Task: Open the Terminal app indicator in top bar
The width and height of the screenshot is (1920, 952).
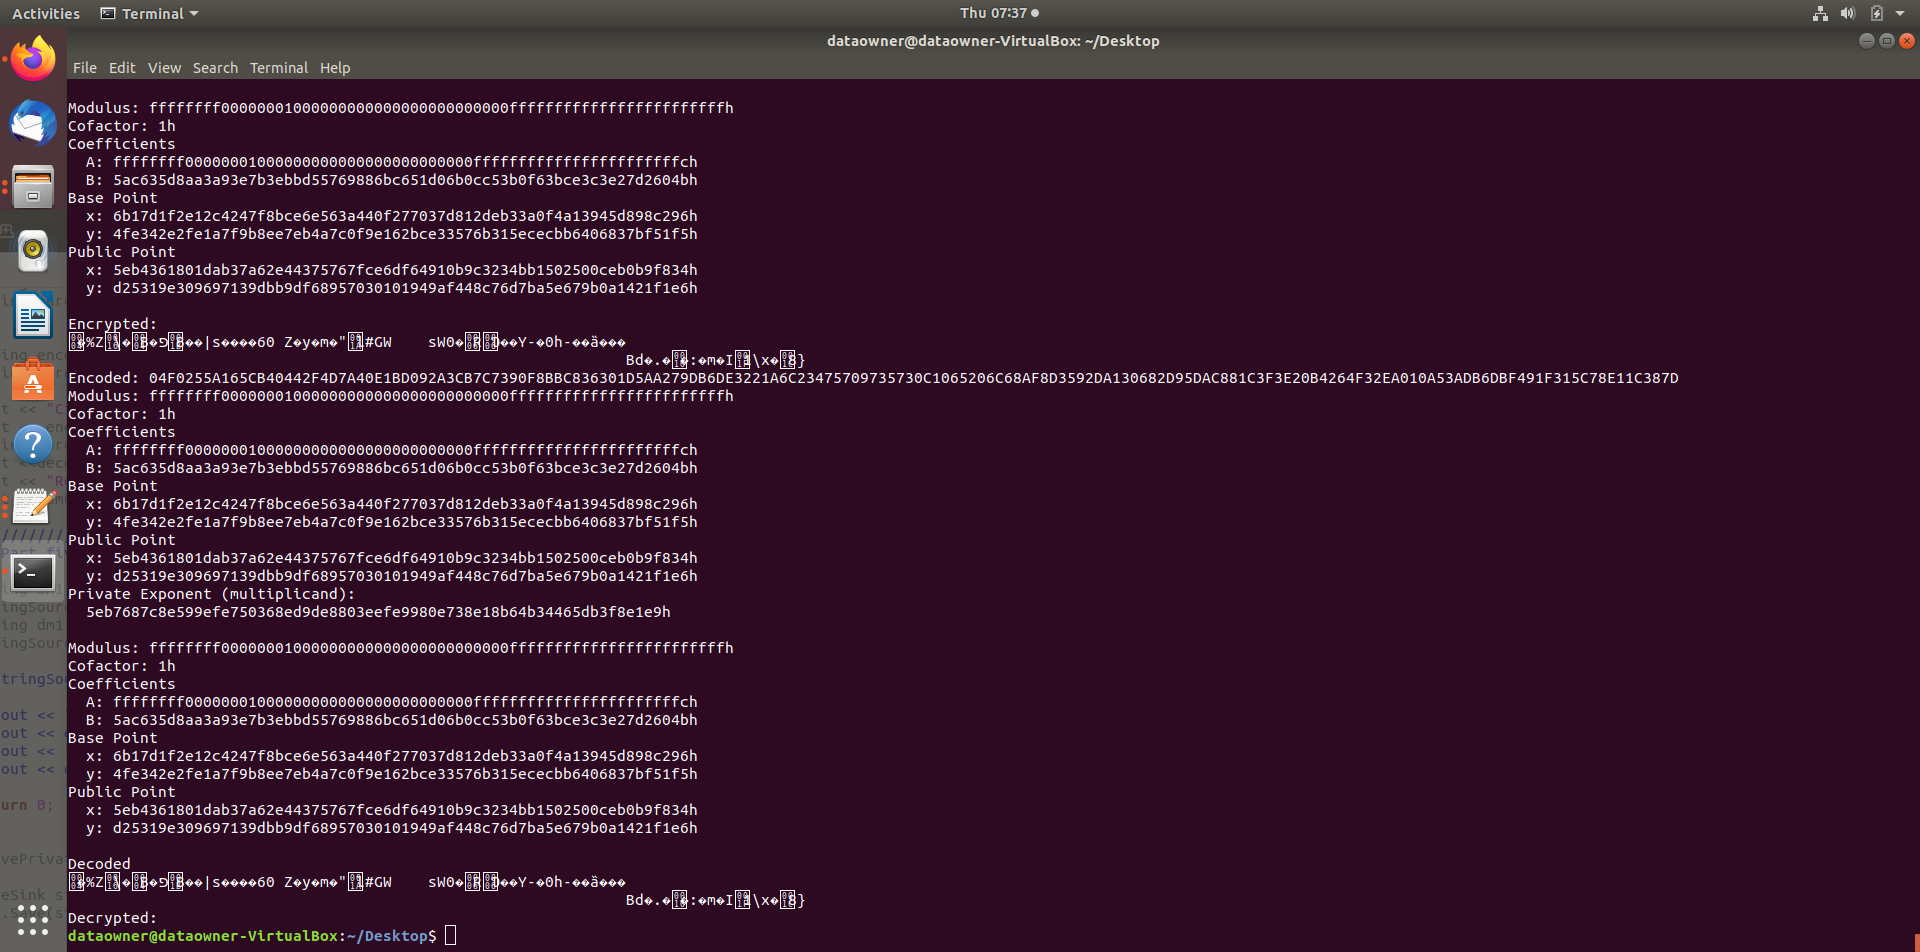Action: click(x=148, y=13)
